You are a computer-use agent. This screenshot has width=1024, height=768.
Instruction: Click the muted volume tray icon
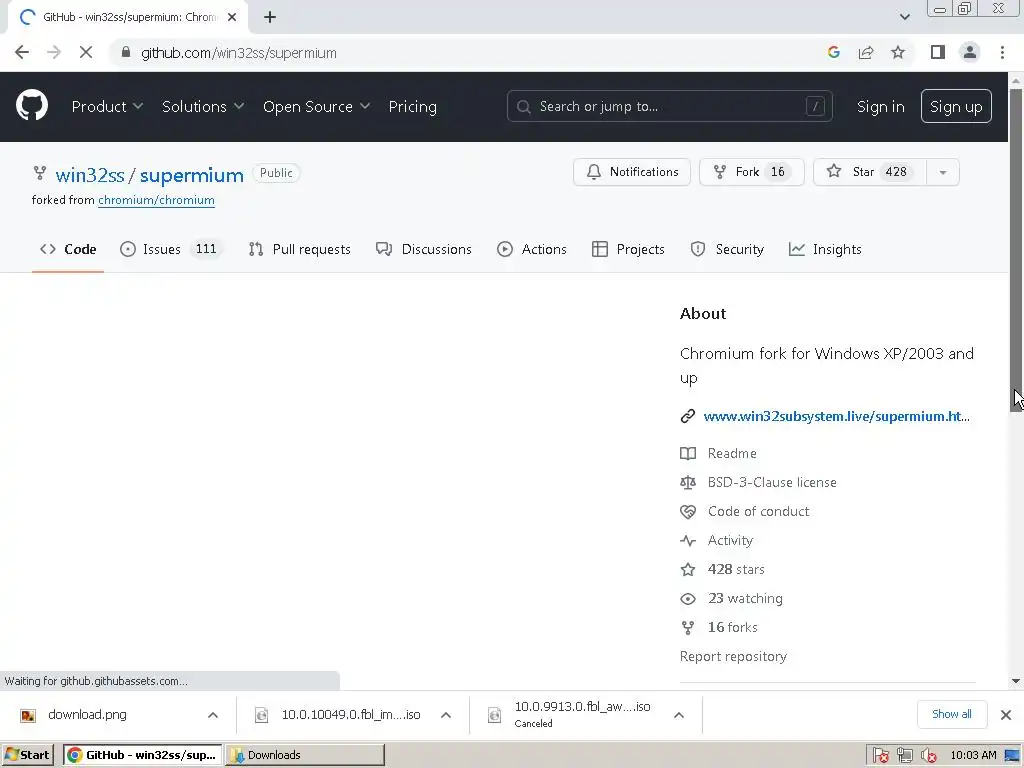point(928,756)
